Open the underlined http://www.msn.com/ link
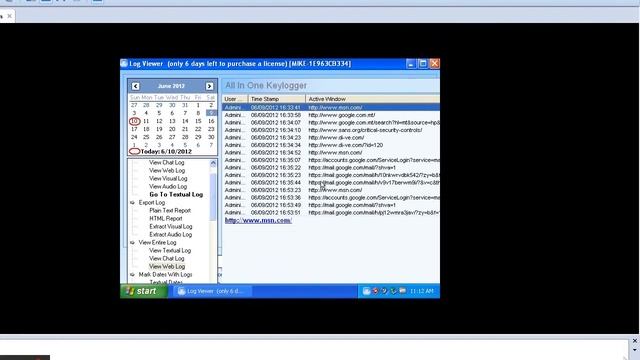Image resolution: width=640 pixels, height=360 pixels. (258, 220)
